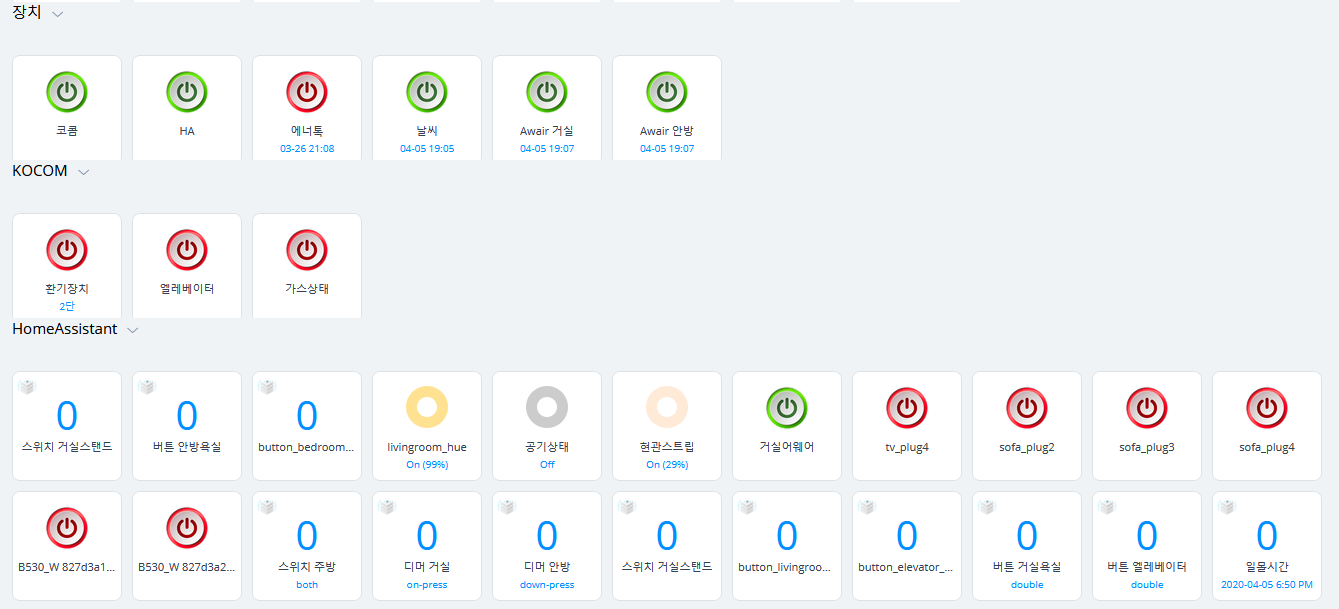
Task: Click the 스위치 주방 value 0
Action: coord(307,536)
